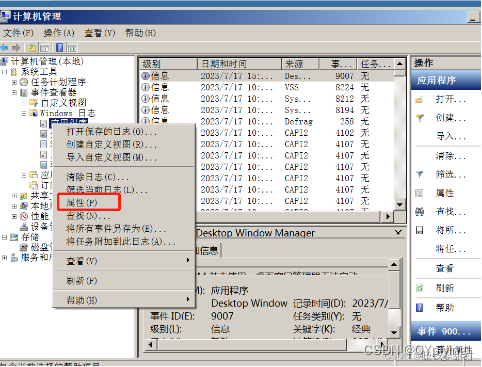Toggle the show/hide console tree toolbar icon
482x367 pixels.
click(44, 48)
